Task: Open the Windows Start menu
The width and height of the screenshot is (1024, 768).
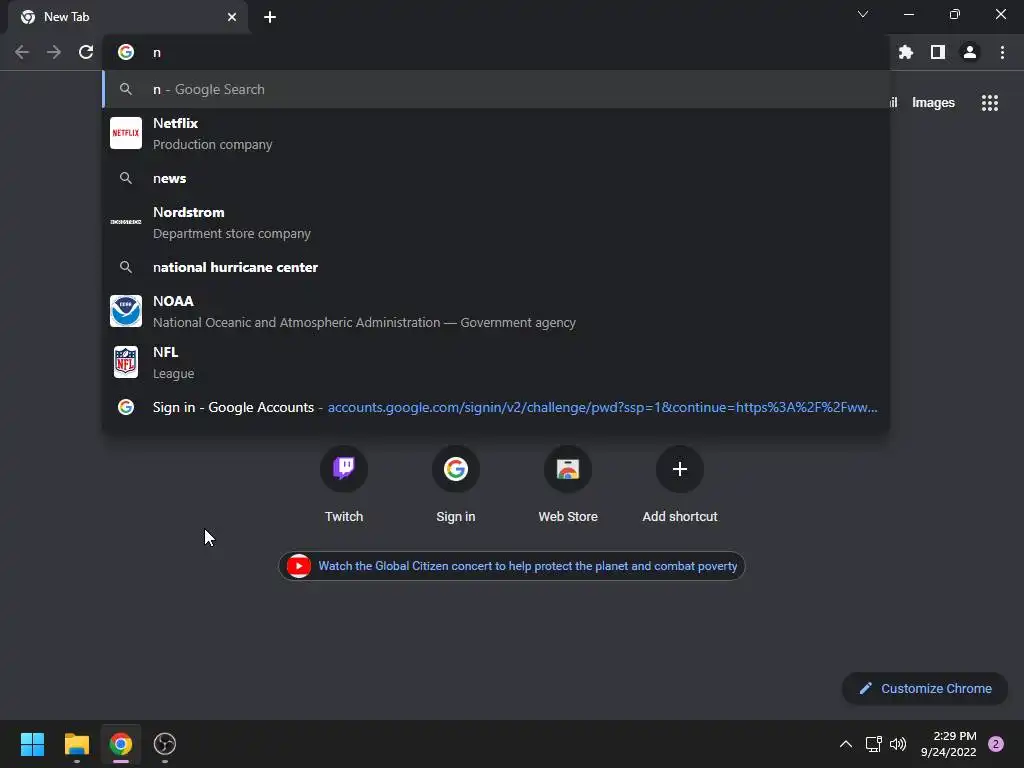Action: (x=32, y=744)
